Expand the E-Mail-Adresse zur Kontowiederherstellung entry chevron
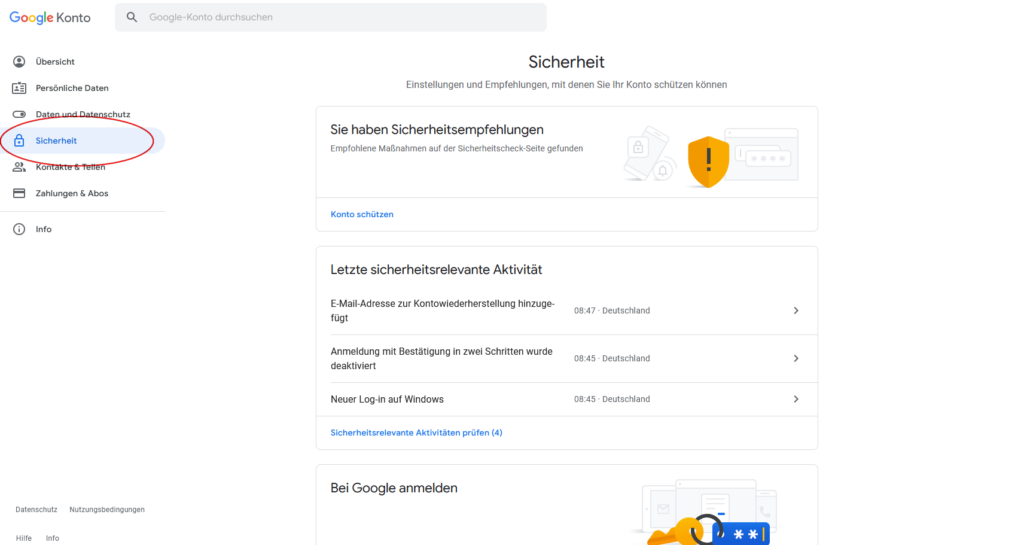1024x545 pixels. [x=796, y=311]
